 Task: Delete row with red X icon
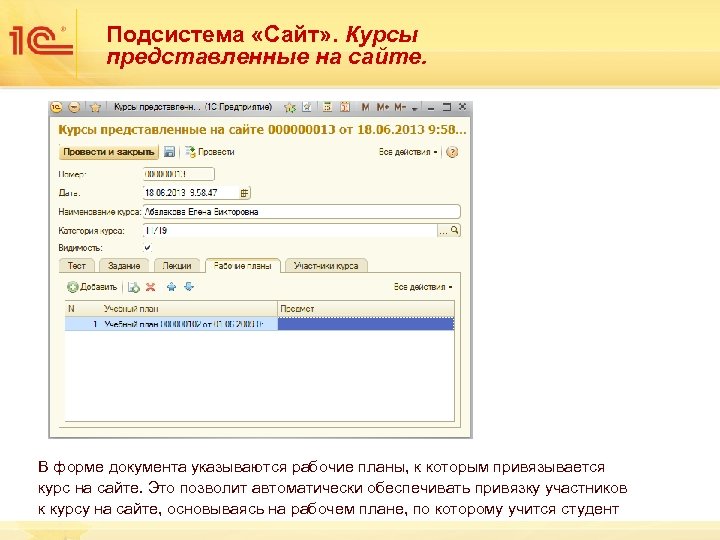pyautogui.click(x=151, y=287)
